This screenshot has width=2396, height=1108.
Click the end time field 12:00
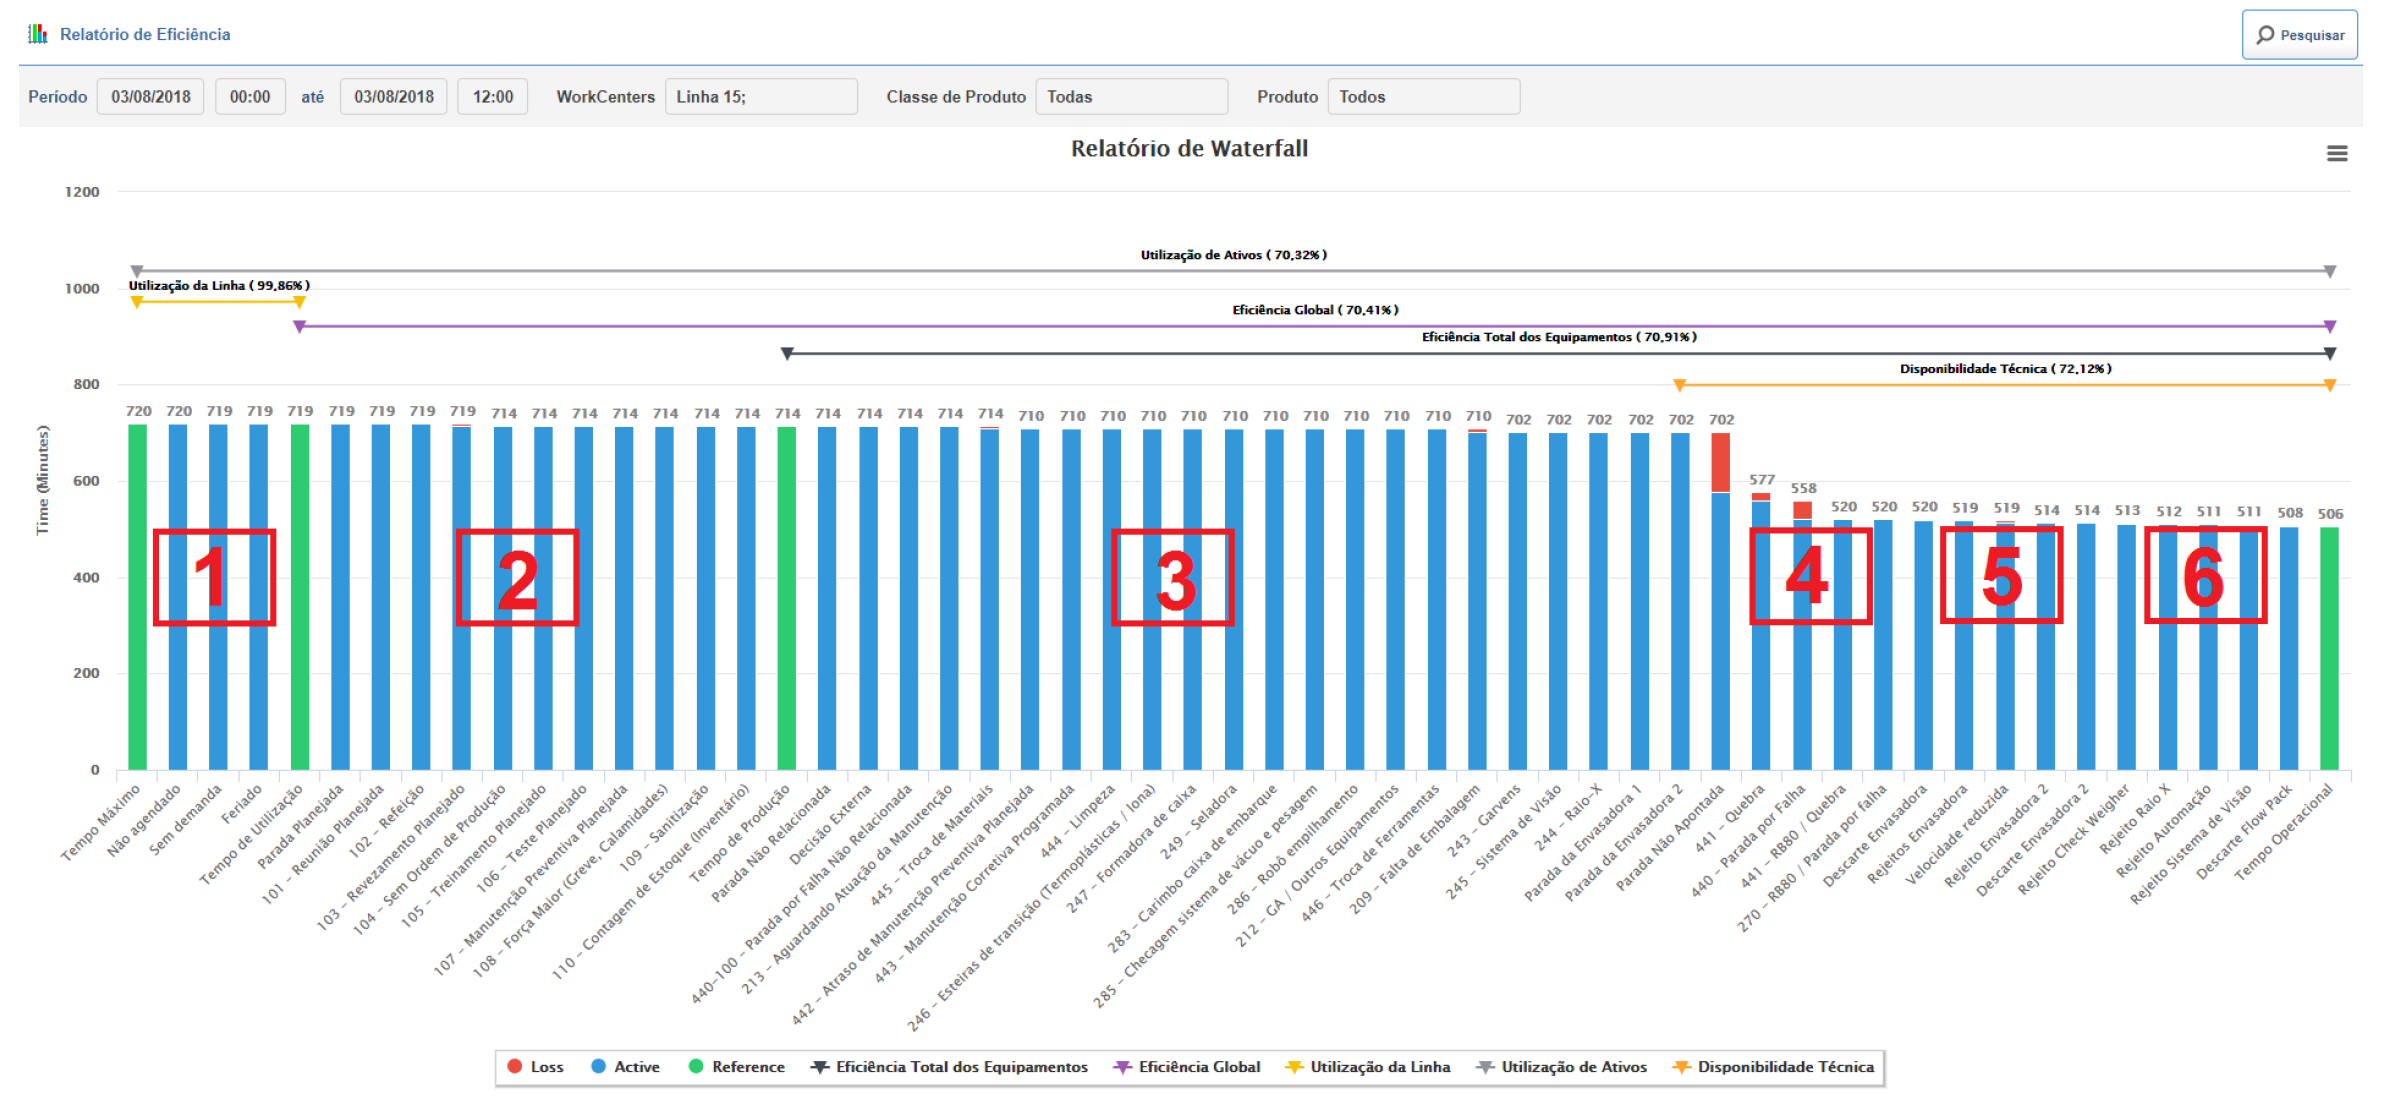click(x=492, y=97)
